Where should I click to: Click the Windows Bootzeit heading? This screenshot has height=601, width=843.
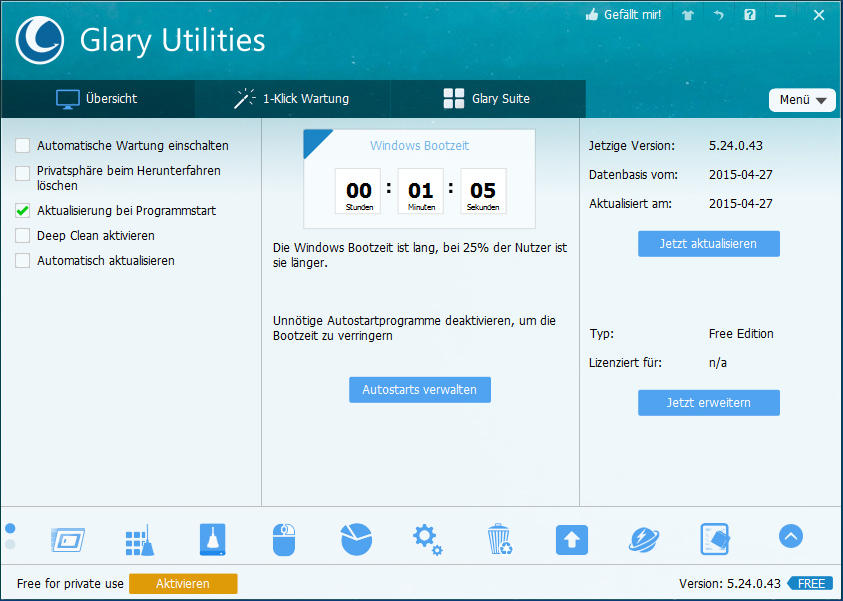pos(419,146)
